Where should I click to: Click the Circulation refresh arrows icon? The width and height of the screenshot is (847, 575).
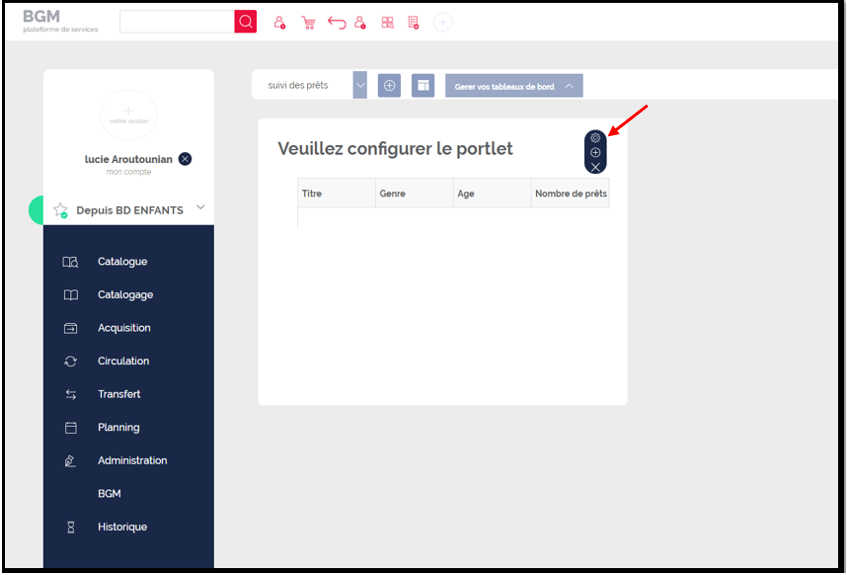71,362
